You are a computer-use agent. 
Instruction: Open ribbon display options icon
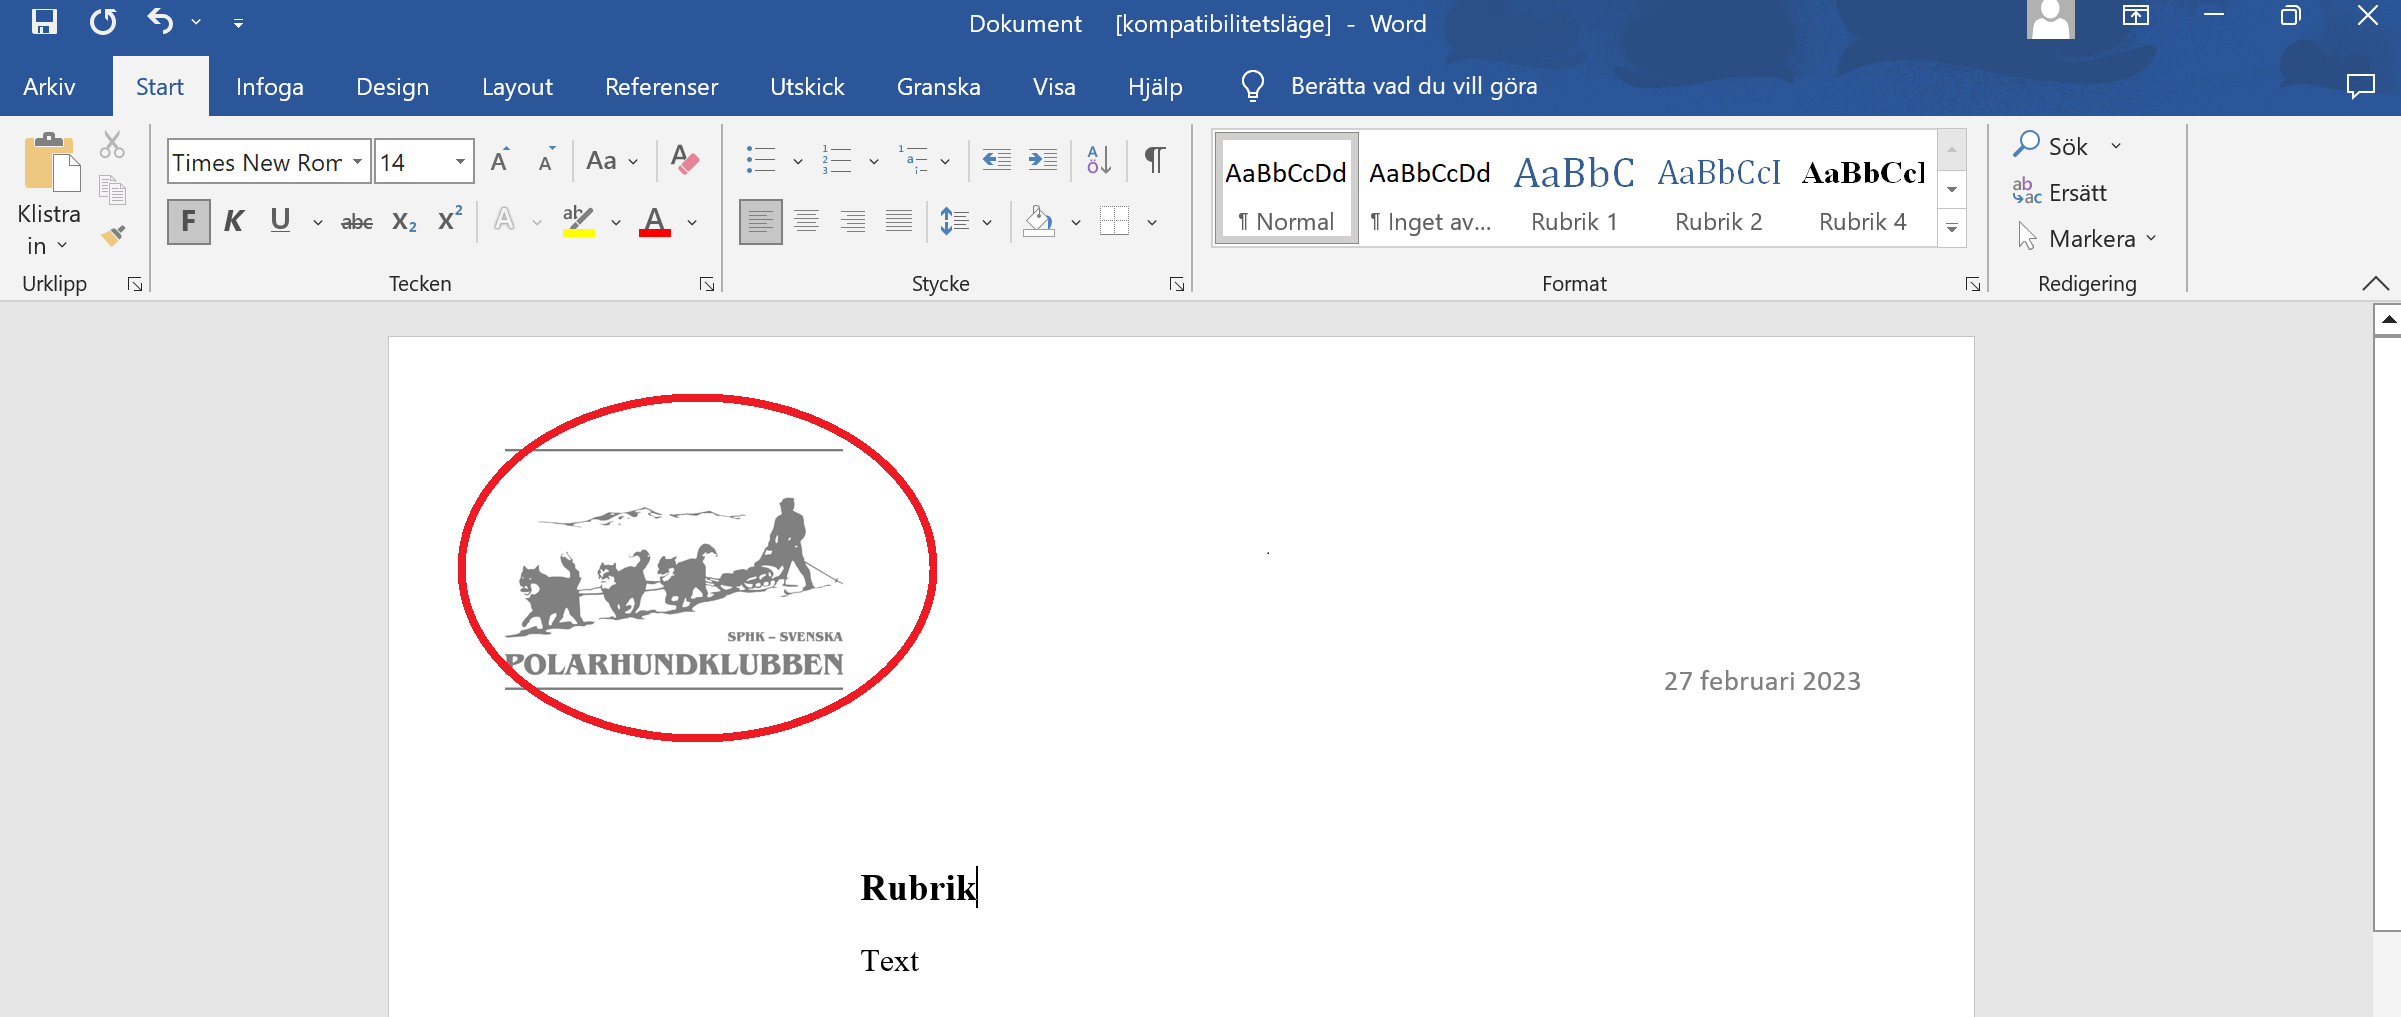coord(2136,16)
